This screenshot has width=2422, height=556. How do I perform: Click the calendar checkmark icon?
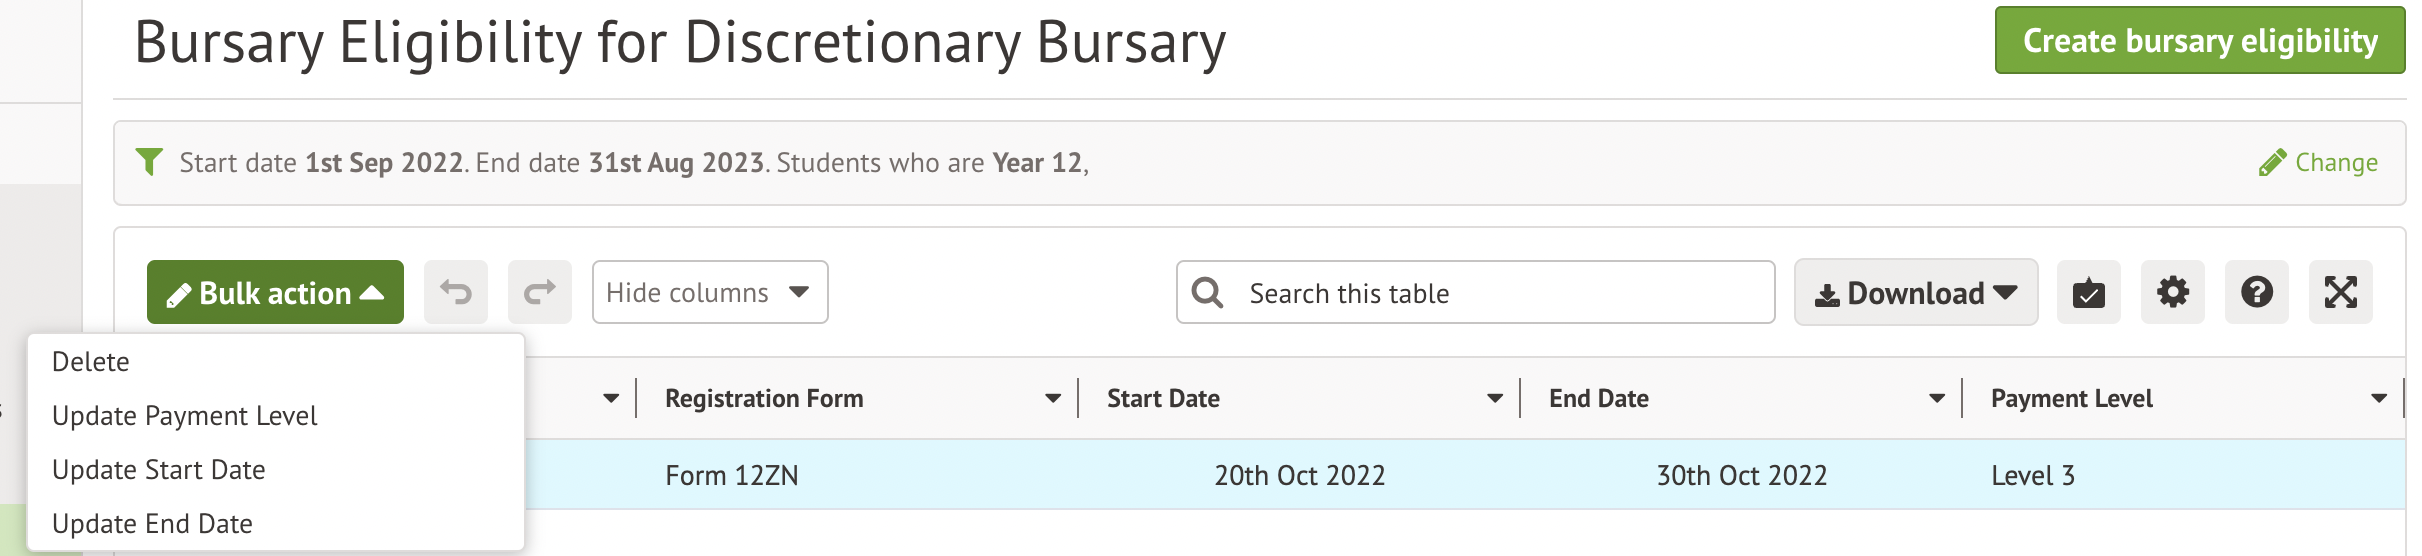point(2088,292)
